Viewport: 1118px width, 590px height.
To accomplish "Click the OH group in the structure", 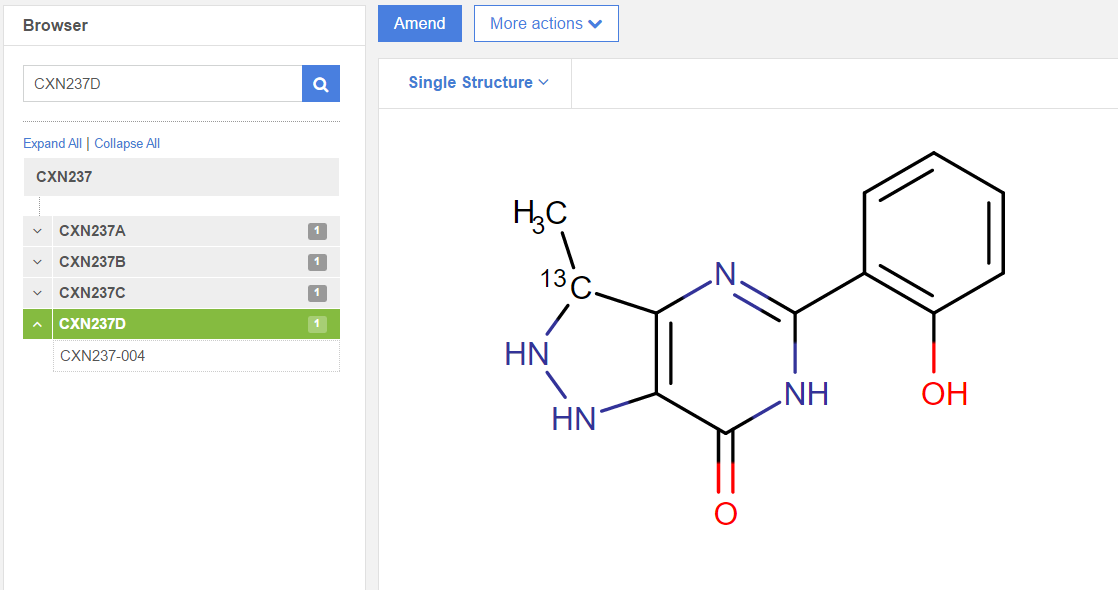I will coord(943,393).
